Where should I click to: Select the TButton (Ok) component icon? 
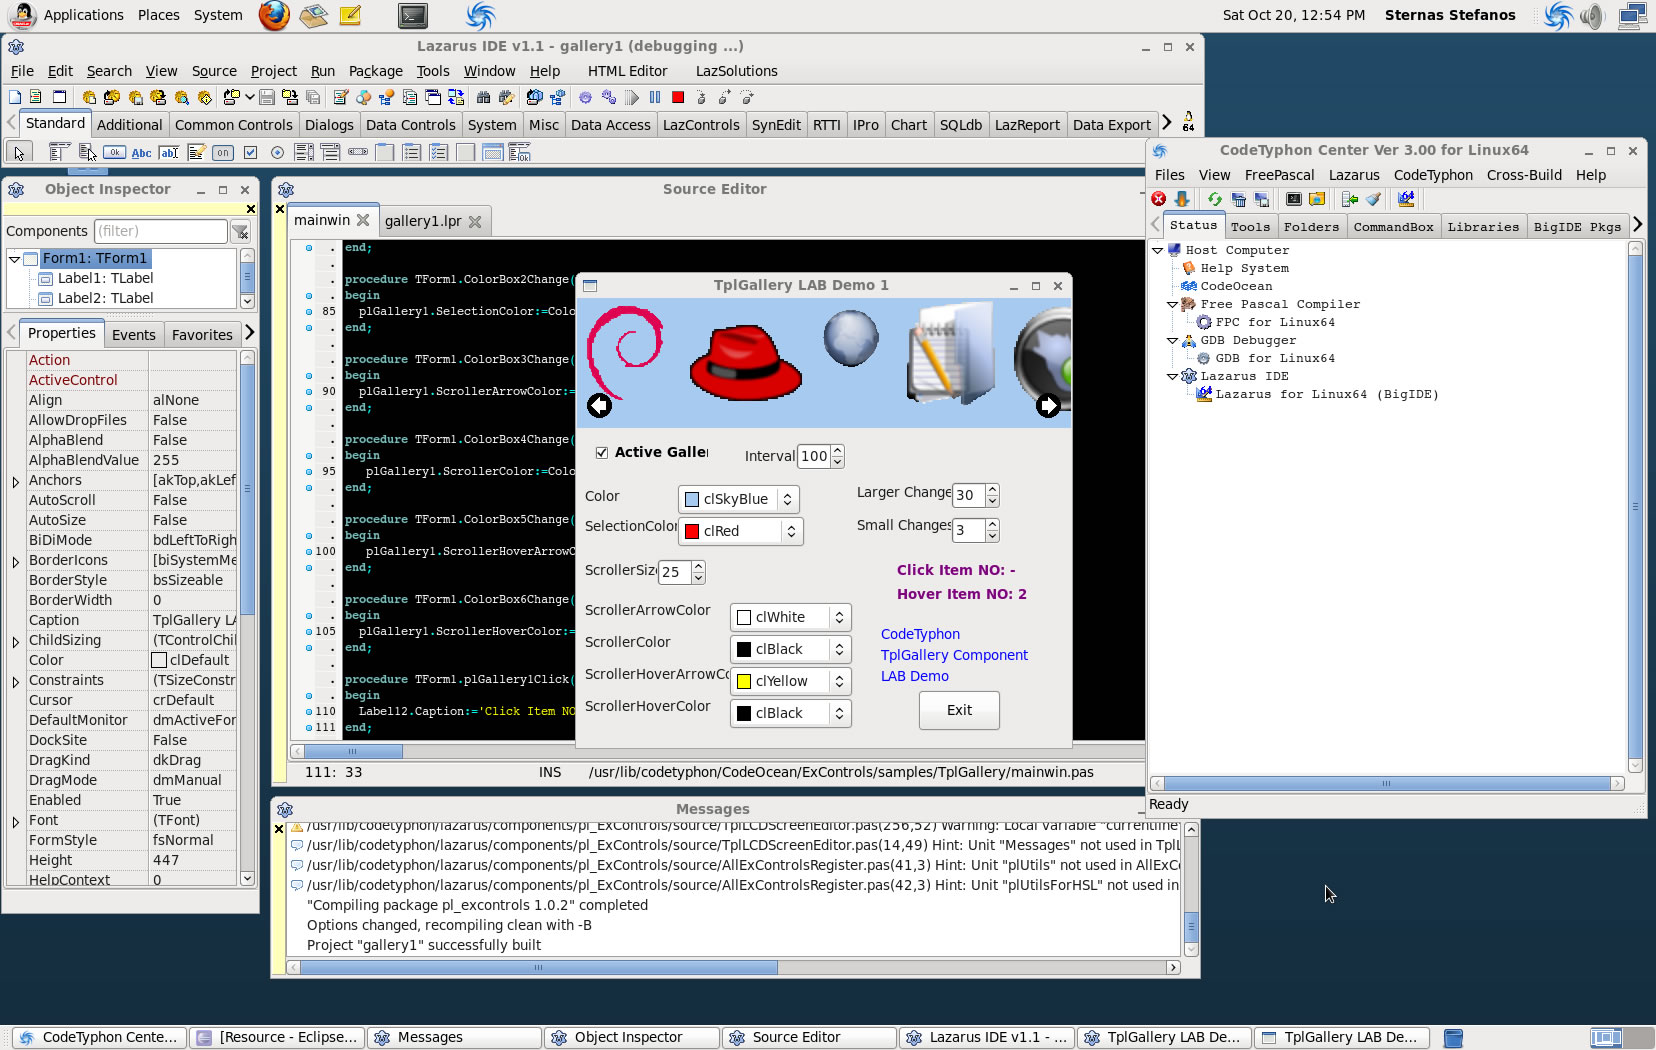[x=114, y=152]
